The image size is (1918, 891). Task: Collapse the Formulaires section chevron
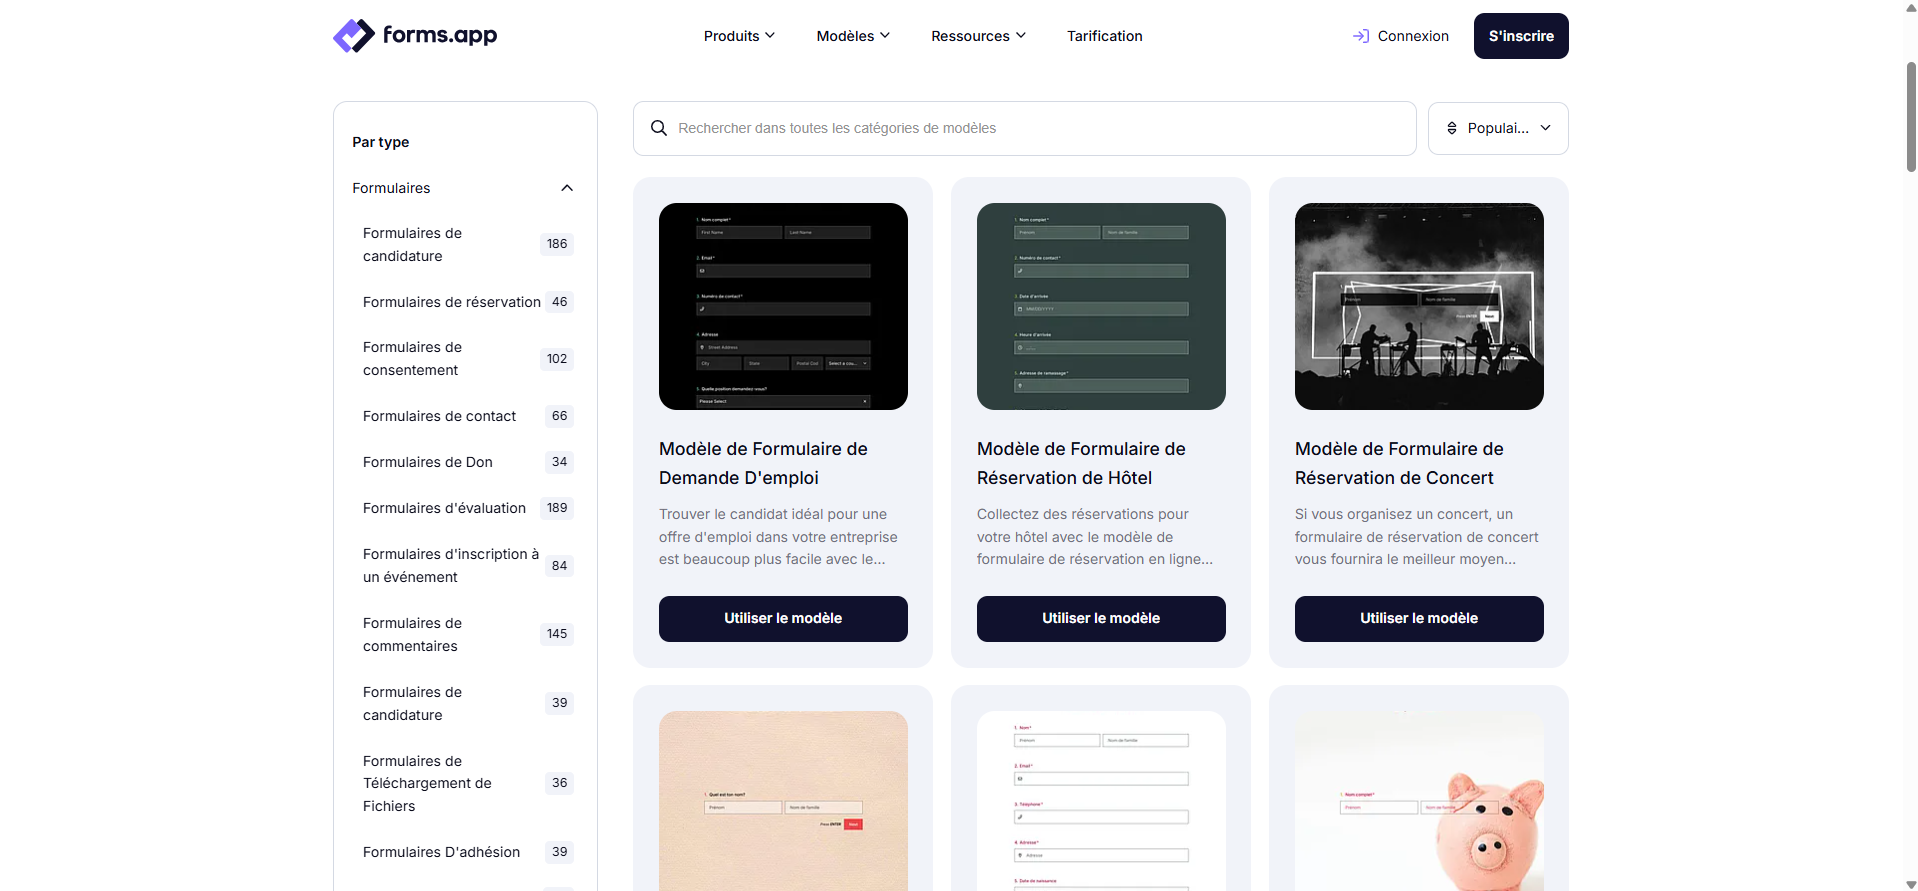(567, 188)
